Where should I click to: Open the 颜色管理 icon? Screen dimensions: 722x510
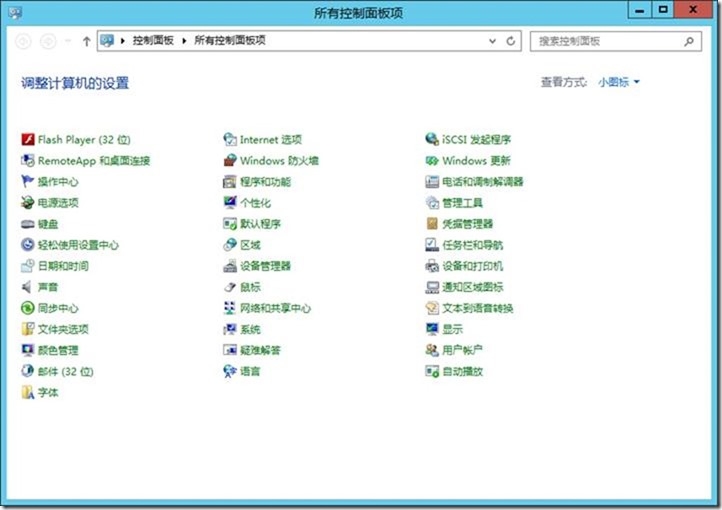[x=28, y=350]
